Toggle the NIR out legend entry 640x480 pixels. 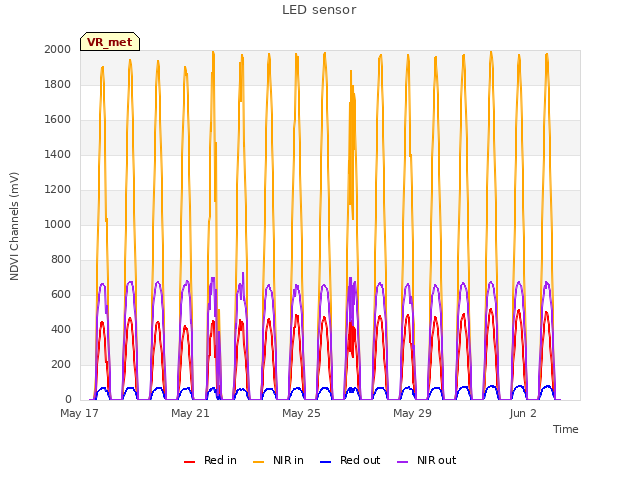click(427, 460)
